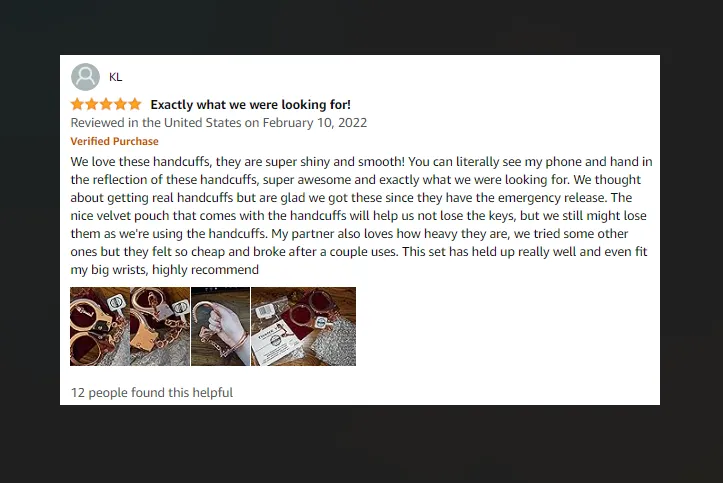Click the final words "highly recommend" in review

point(205,270)
